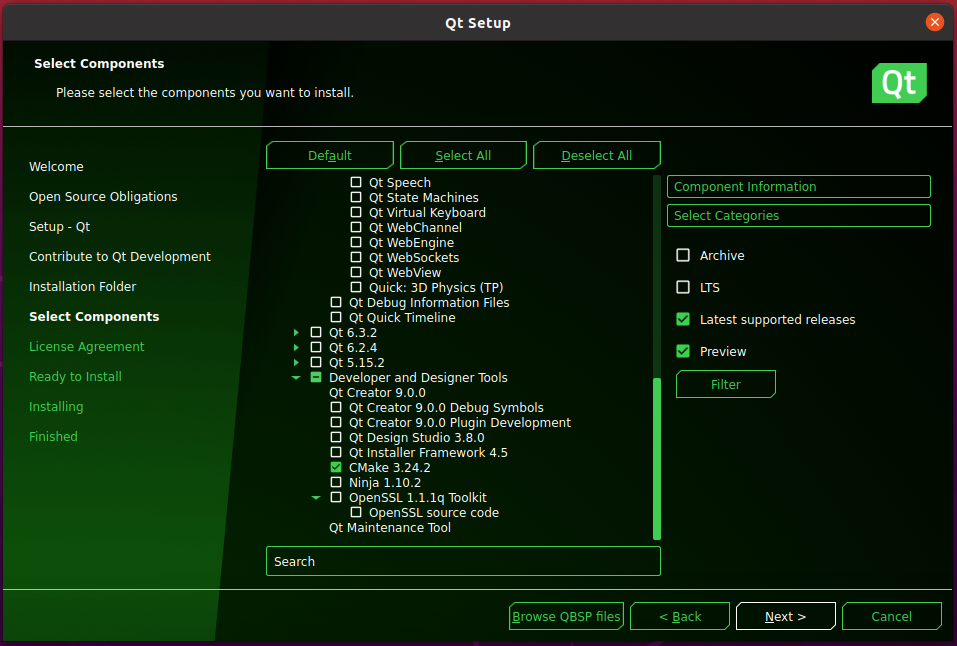Image resolution: width=957 pixels, height=646 pixels.
Task: Proceed with the Next button
Action: (785, 616)
